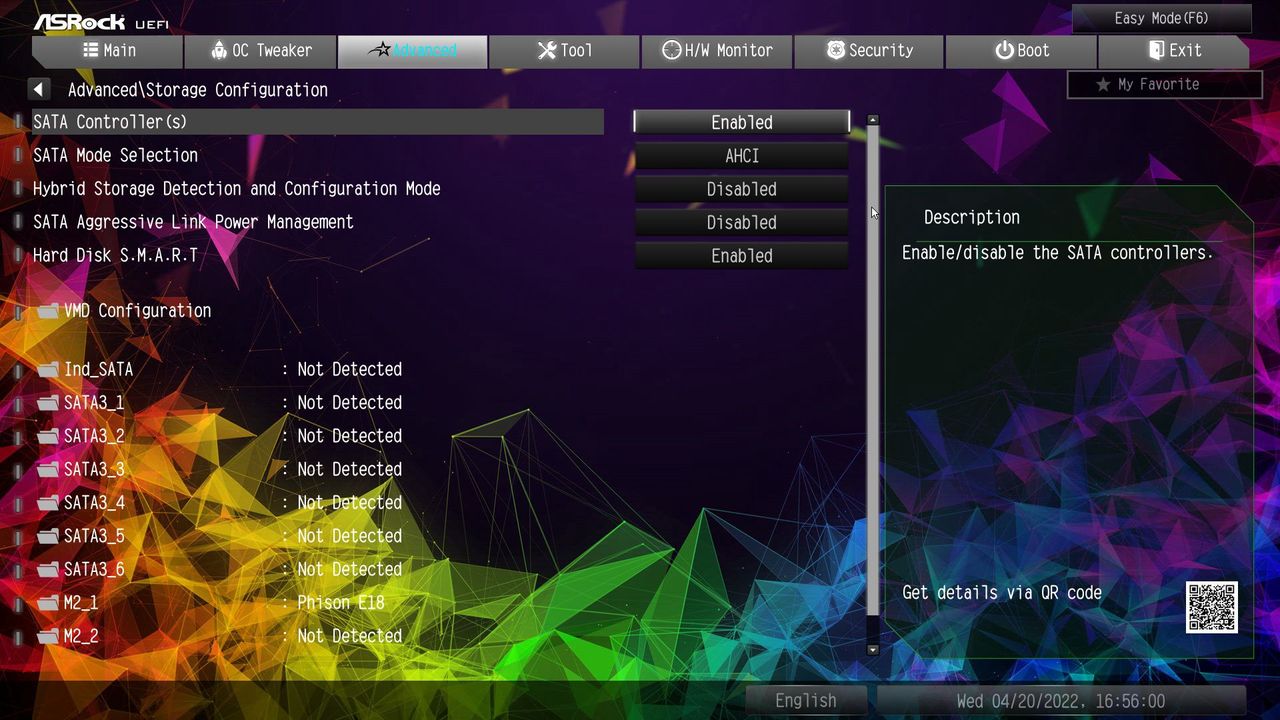Click the Phison E18 drive entry

click(341, 603)
